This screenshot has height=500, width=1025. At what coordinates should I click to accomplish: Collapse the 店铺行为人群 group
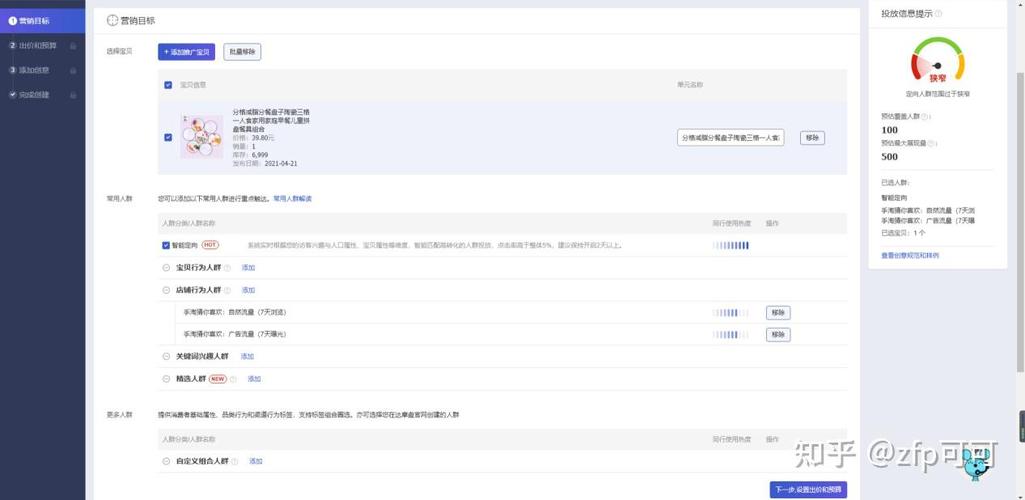166,290
